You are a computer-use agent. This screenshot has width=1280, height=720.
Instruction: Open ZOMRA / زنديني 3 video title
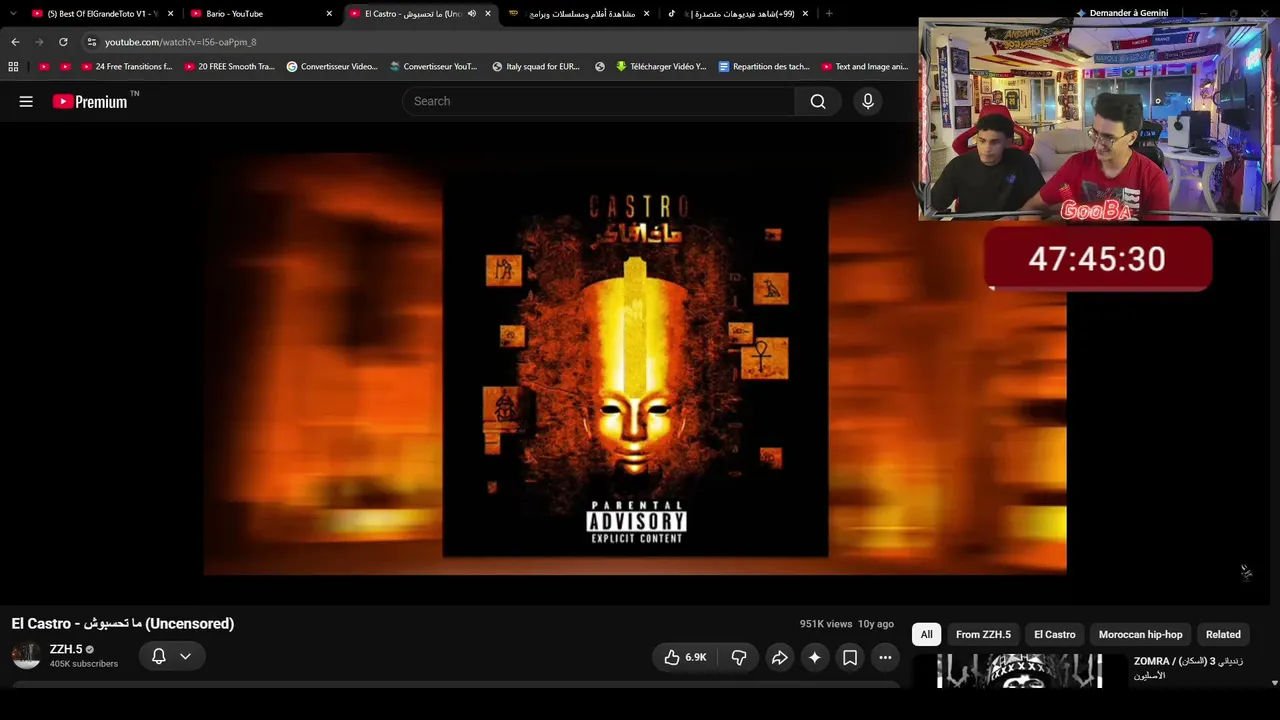tap(1188, 667)
